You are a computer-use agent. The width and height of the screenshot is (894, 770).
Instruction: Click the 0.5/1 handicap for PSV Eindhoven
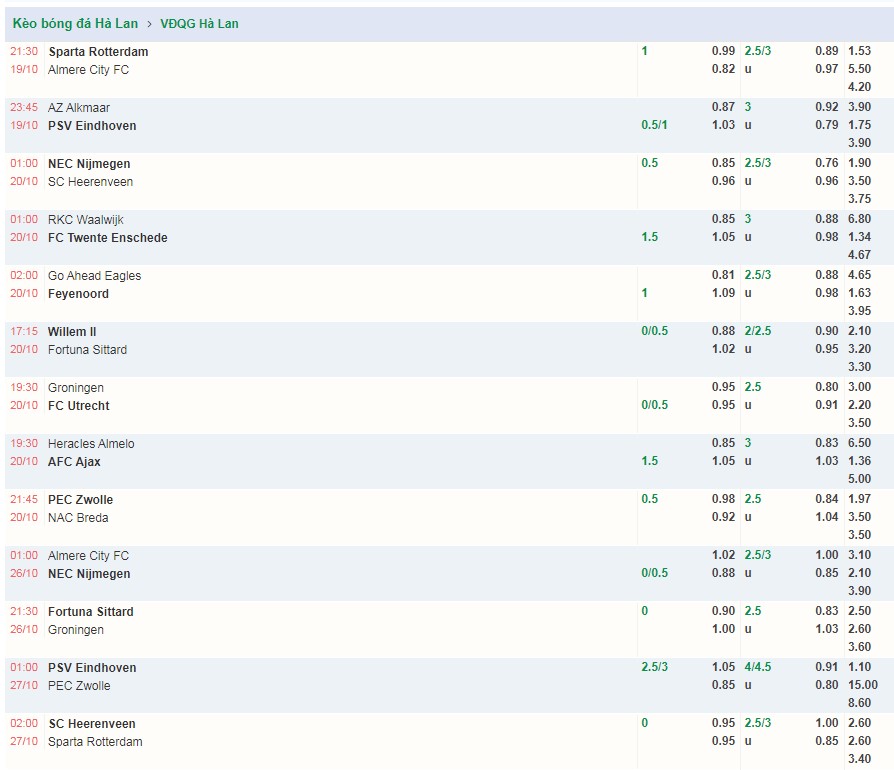pos(654,125)
